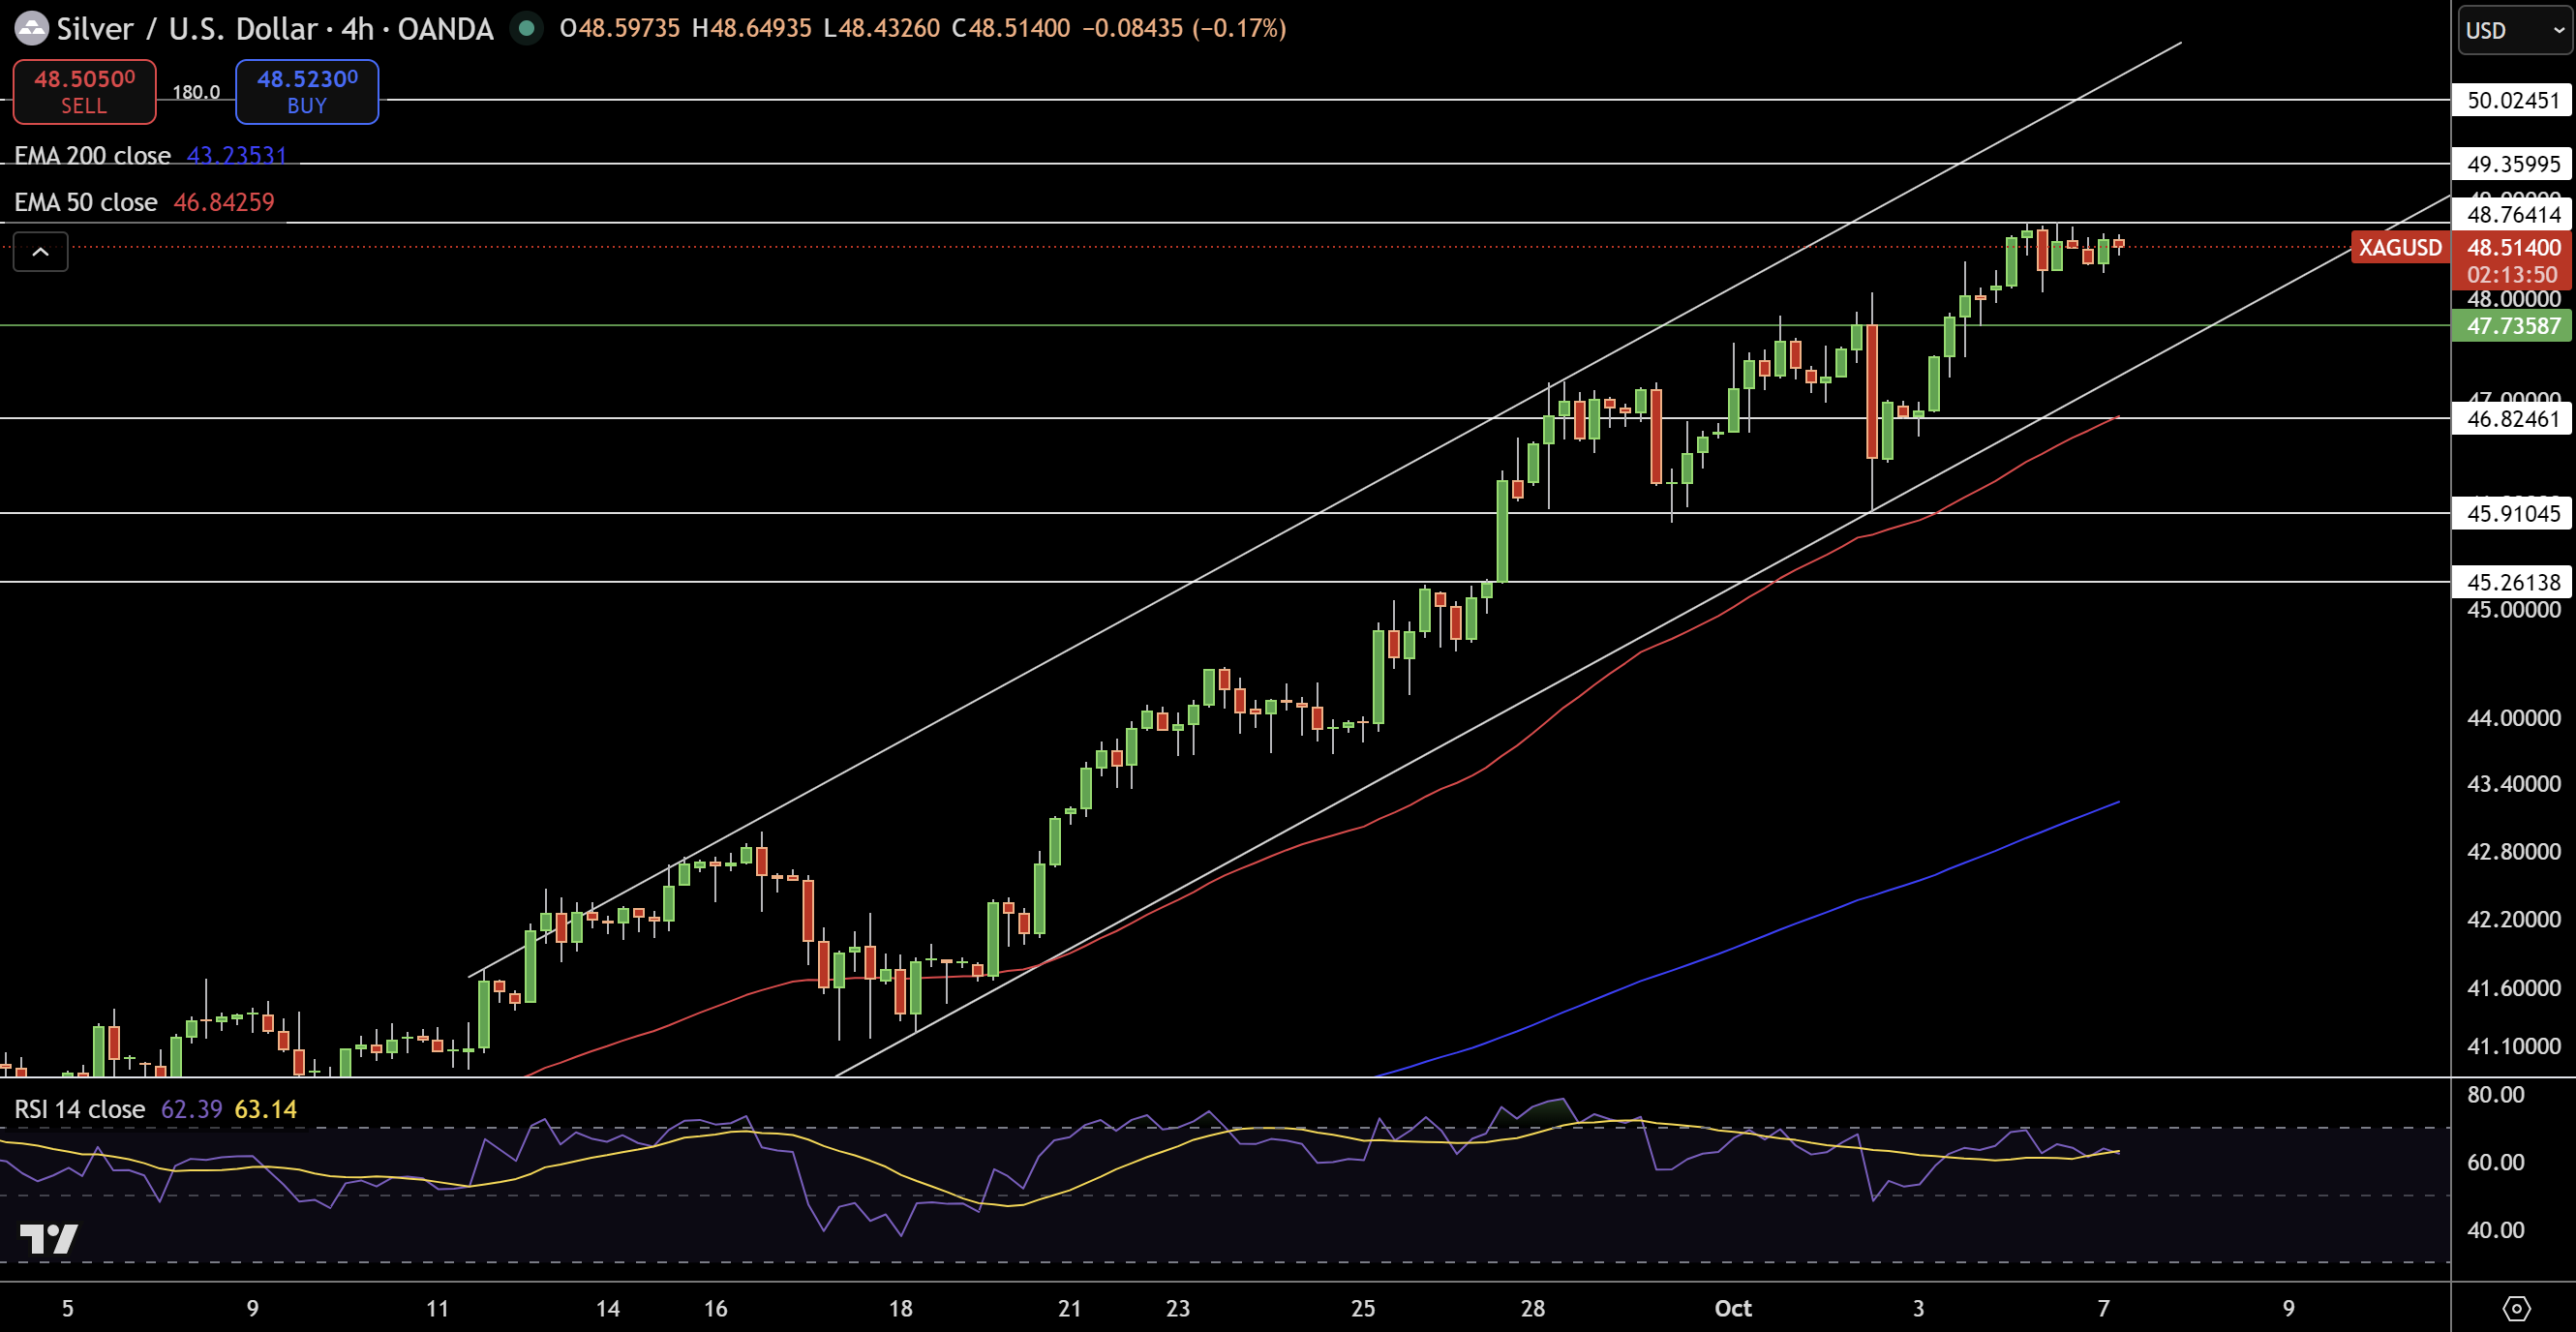Click the current price 48.51400 label
Image resolution: width=2576 pixels, height=1332 pixels.
2512,247
